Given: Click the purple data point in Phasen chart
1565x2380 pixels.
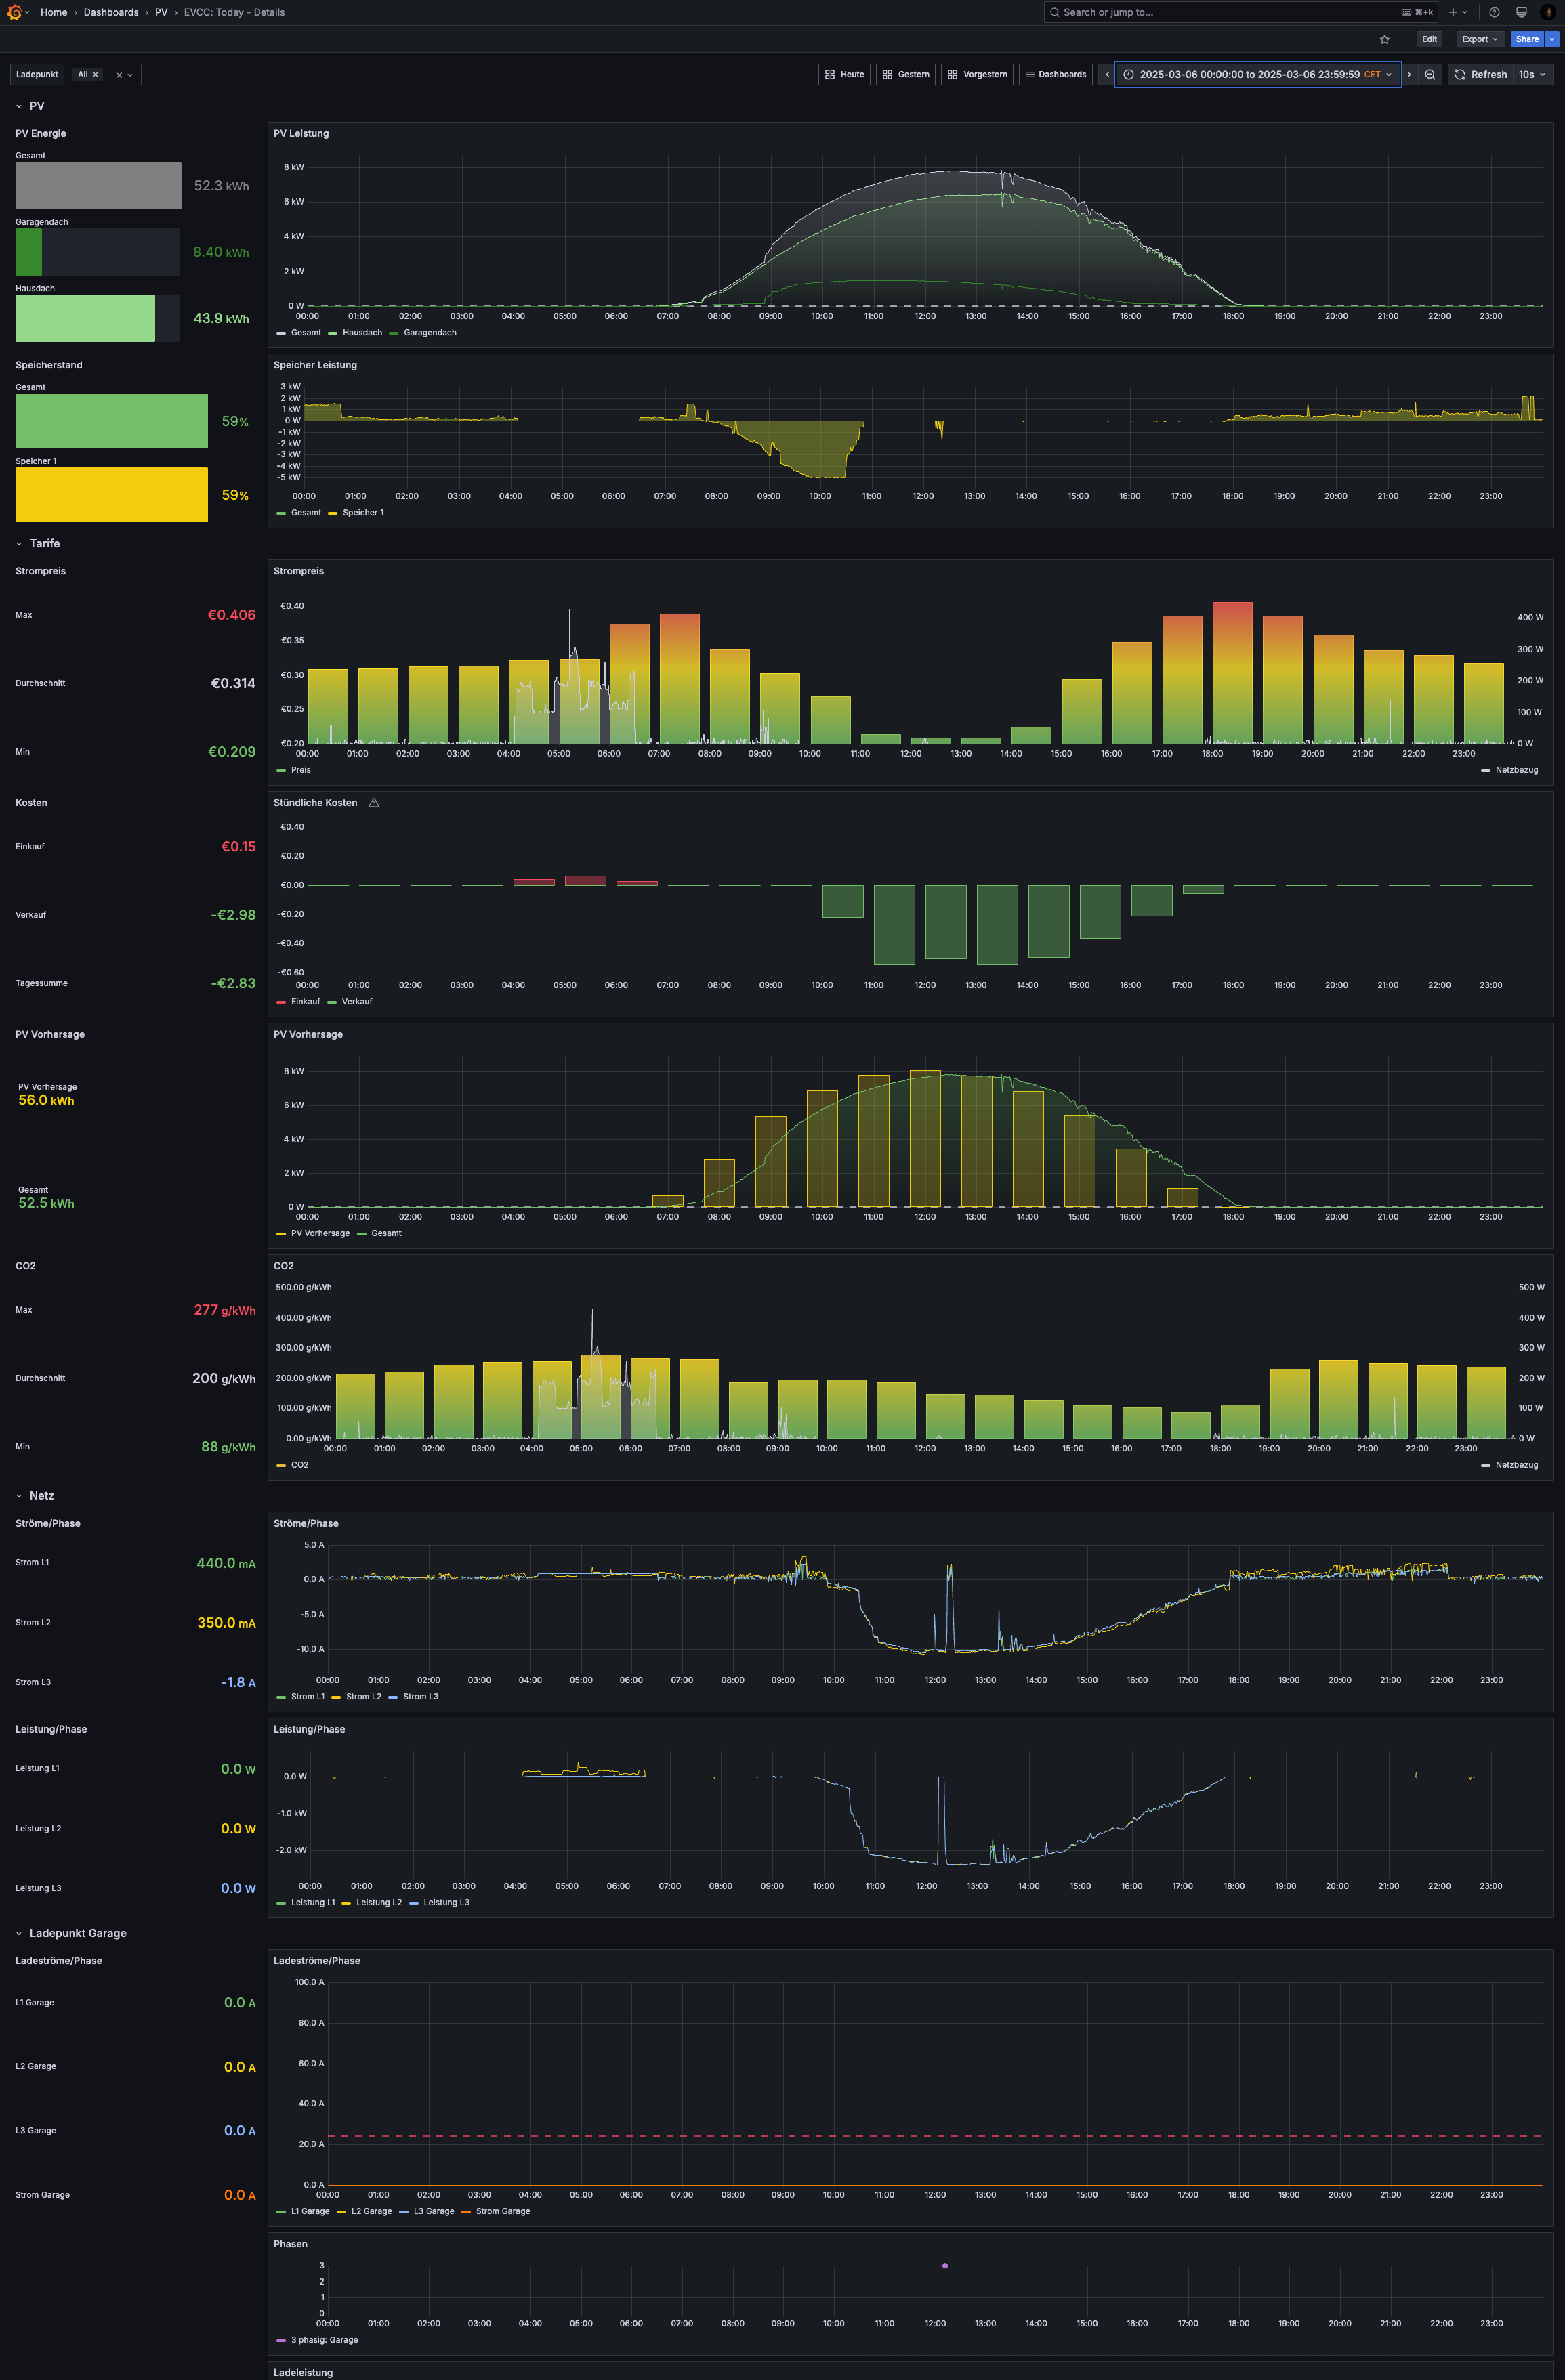Looking at the screenshot, I should 945,2266.
